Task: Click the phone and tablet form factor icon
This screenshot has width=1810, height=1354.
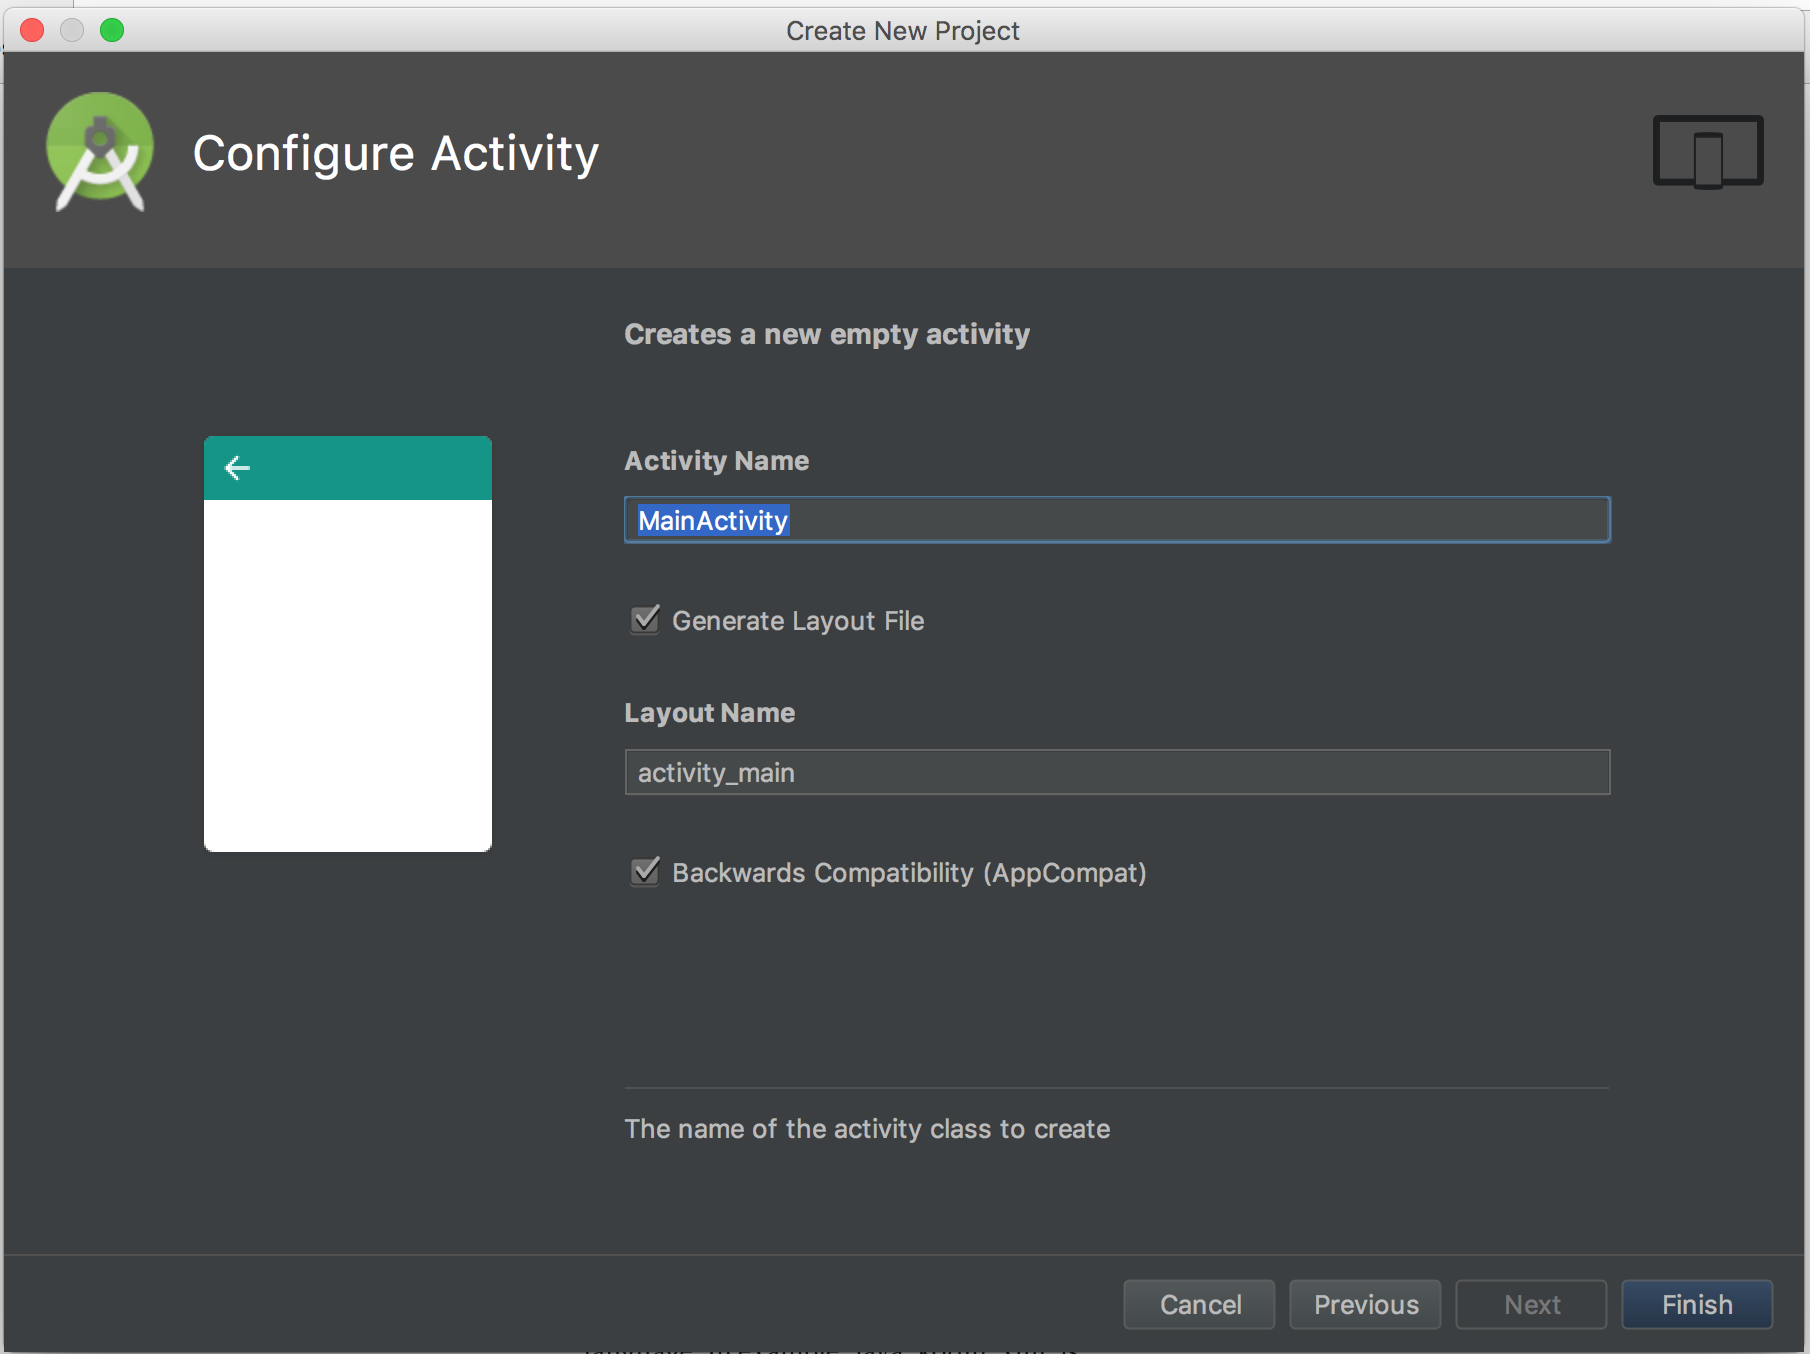Action: 1707,152
